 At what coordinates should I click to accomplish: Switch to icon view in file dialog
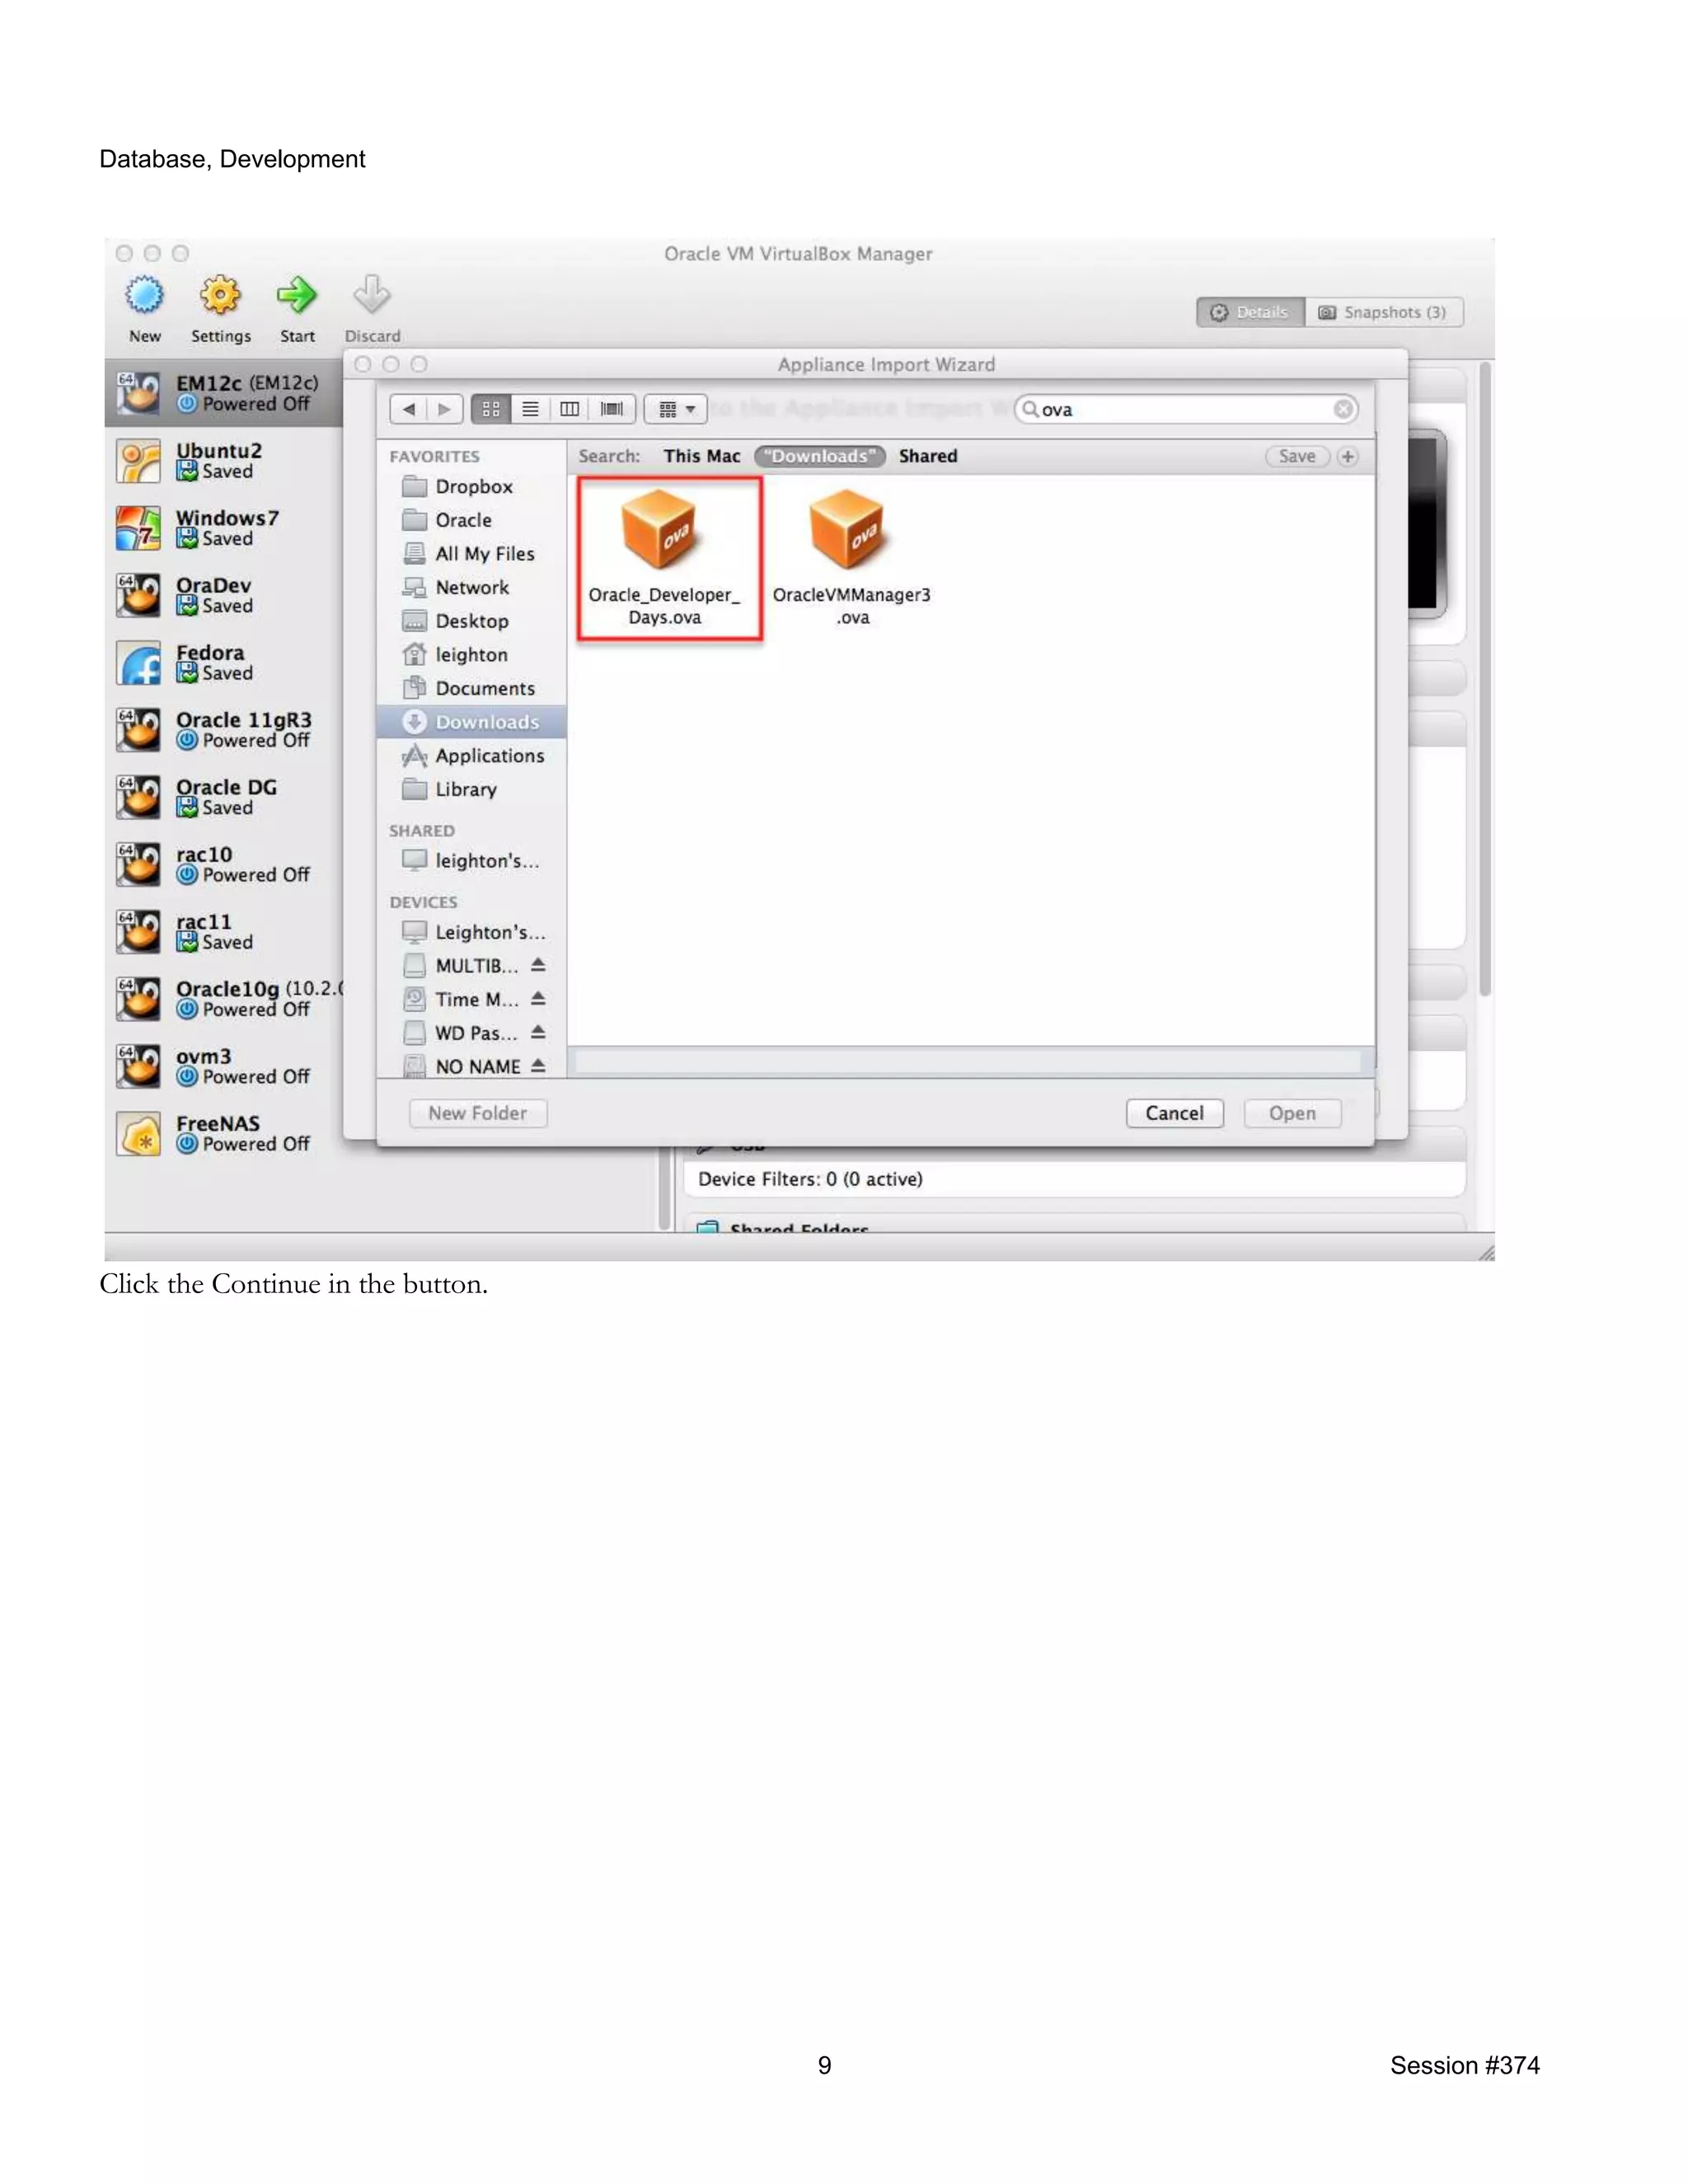[x=491, y=409]
